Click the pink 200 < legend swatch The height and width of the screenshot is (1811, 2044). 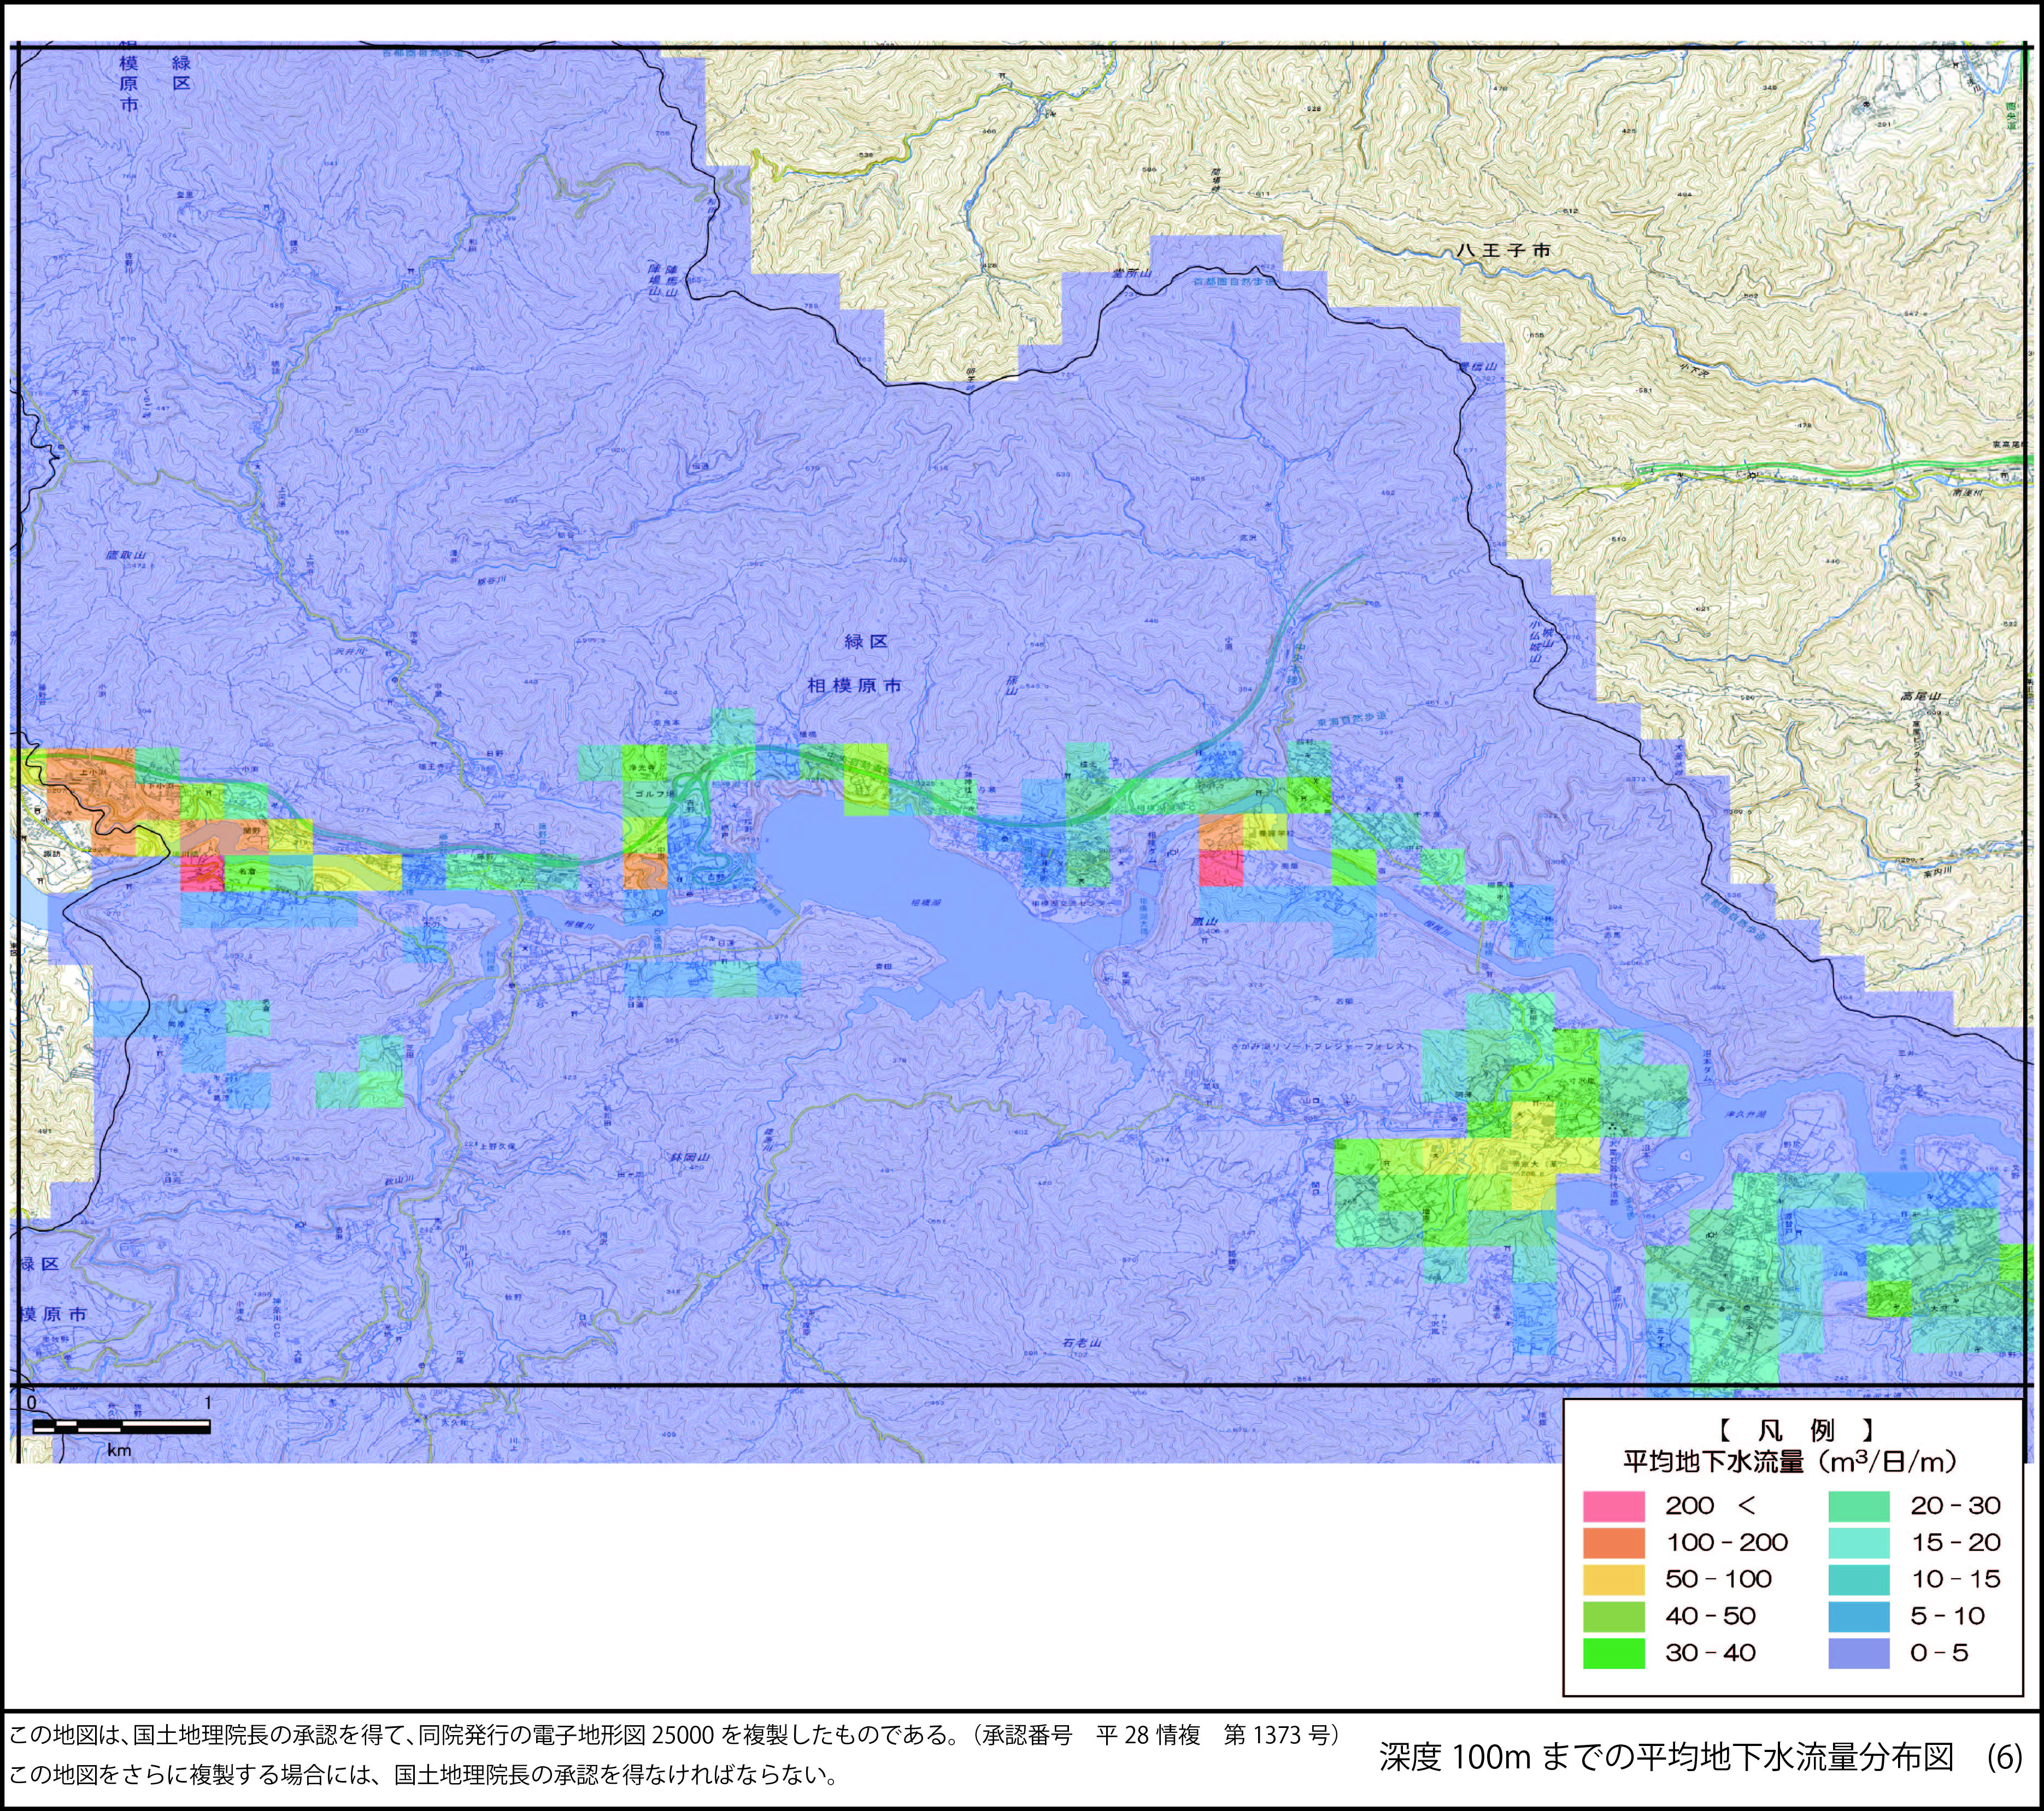click(1613, 1506)
